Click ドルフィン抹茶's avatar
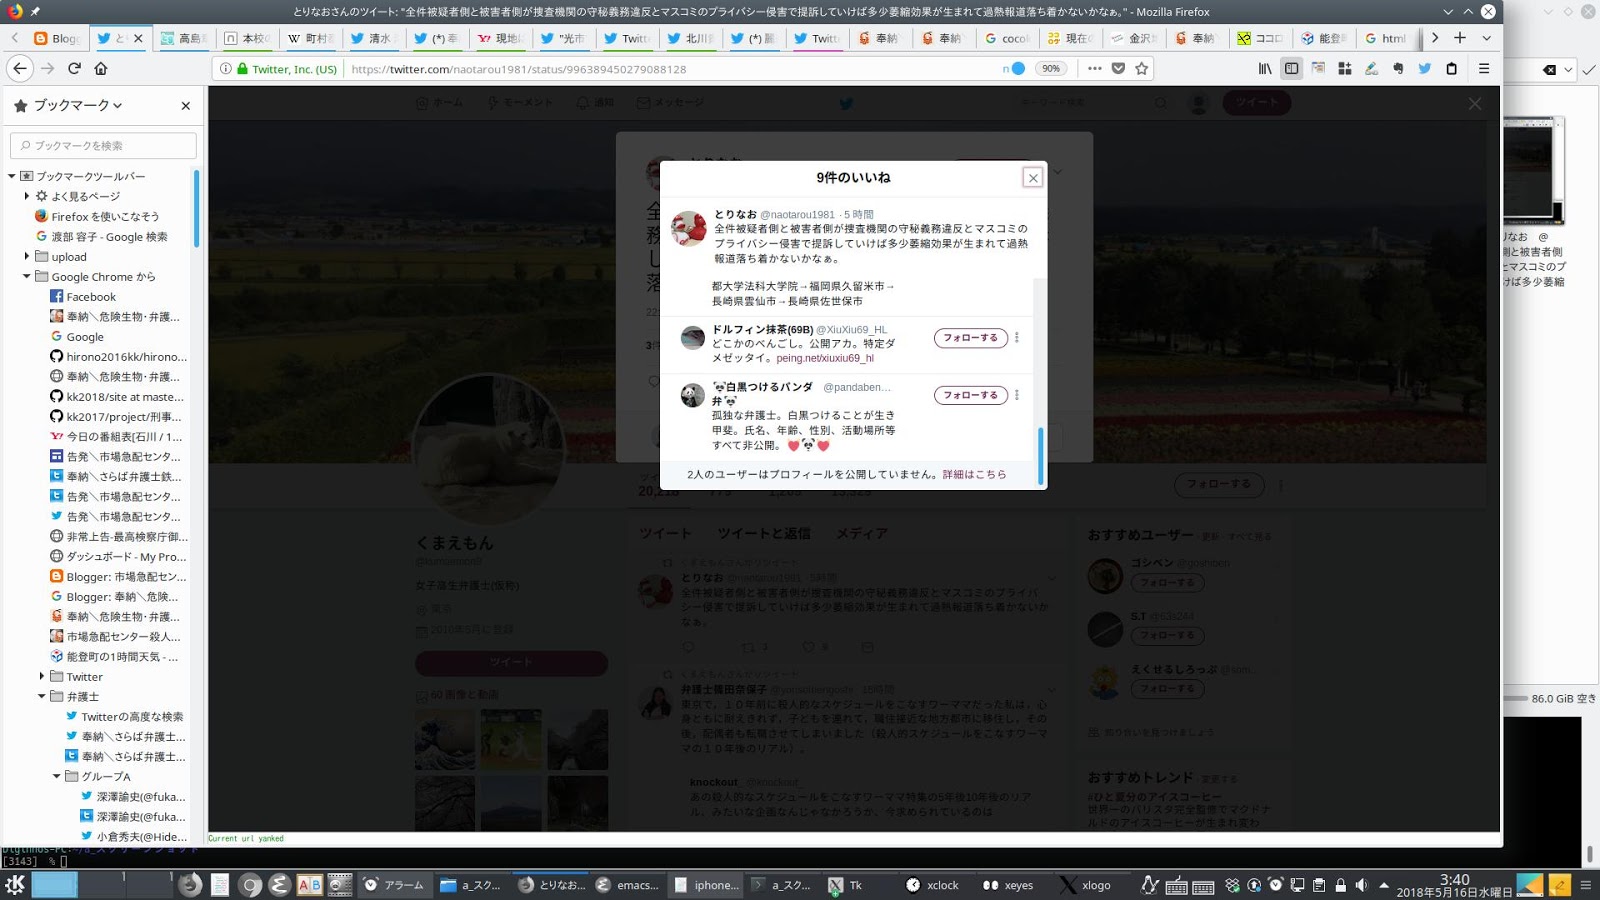This screenshot has height=900, width=1600. pyautogui.click(x=693, y=338)
